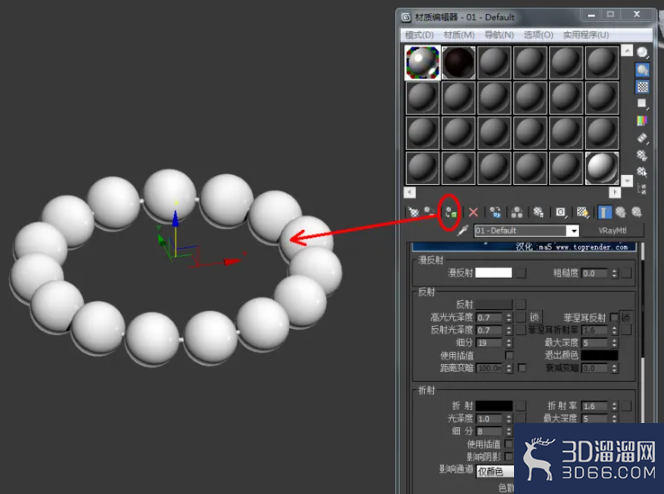Select the white last-row material slot

[601, 168]
